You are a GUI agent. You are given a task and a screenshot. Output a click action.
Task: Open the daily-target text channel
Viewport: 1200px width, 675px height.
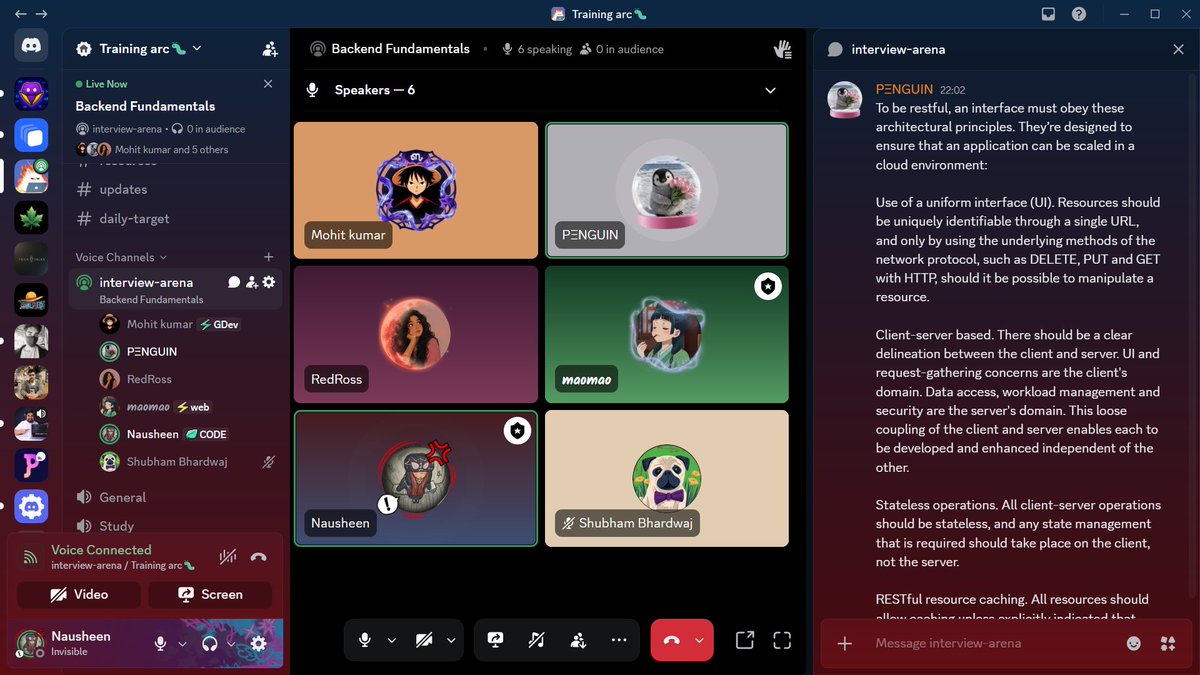point(175,218)
